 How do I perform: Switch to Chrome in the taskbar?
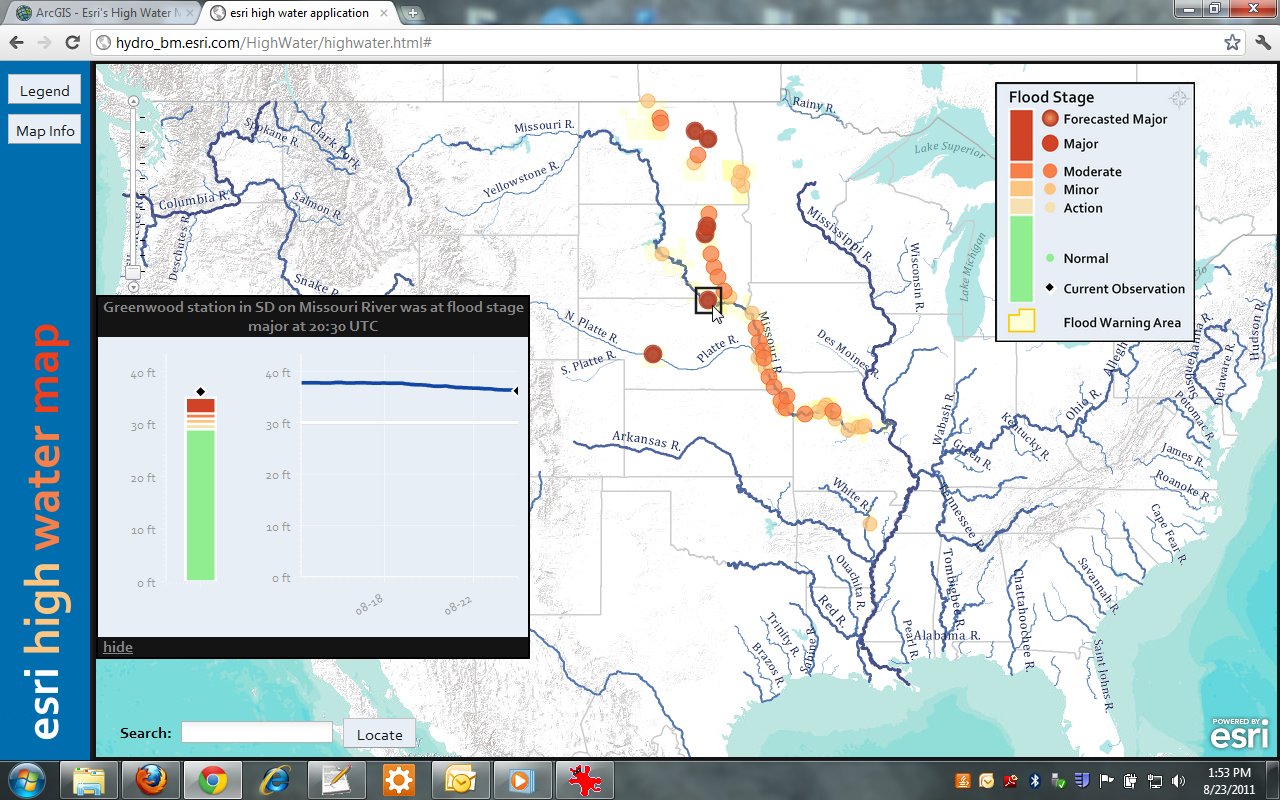coord(213,780)
